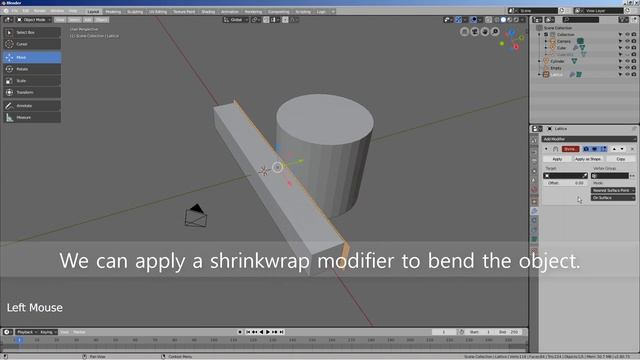
Task: Select the Move tool
Action: tap(32, 58)
